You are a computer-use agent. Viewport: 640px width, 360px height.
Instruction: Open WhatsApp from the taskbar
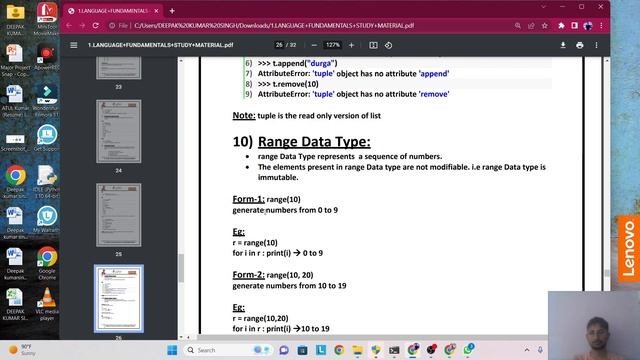point(468,349)
